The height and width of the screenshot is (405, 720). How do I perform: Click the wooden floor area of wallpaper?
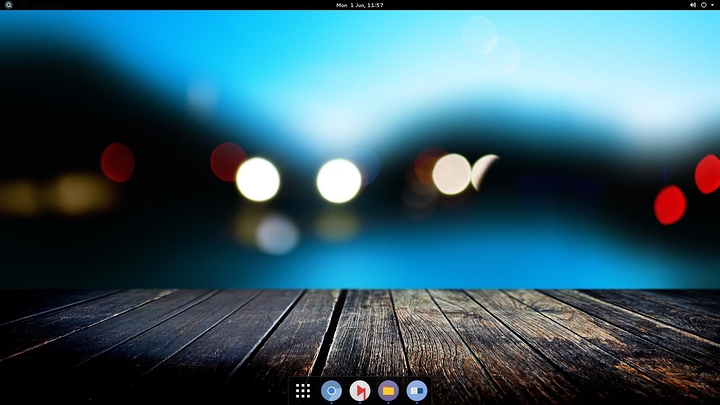(x=150, y=340)
